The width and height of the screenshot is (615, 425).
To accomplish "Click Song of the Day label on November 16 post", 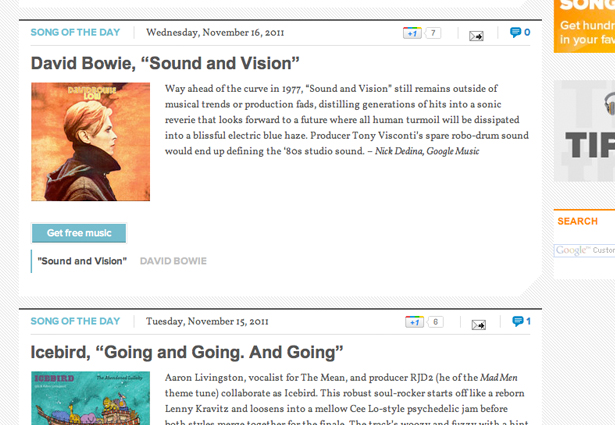I will 75,32.
